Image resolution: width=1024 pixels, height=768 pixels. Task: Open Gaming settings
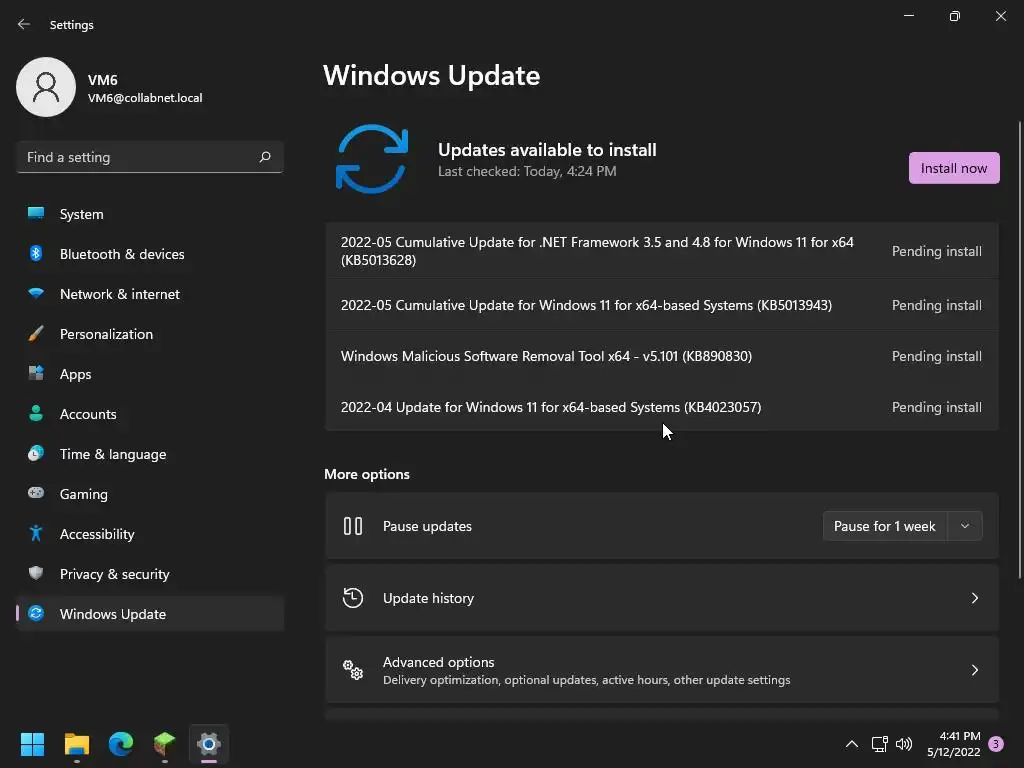pos(150,493)
